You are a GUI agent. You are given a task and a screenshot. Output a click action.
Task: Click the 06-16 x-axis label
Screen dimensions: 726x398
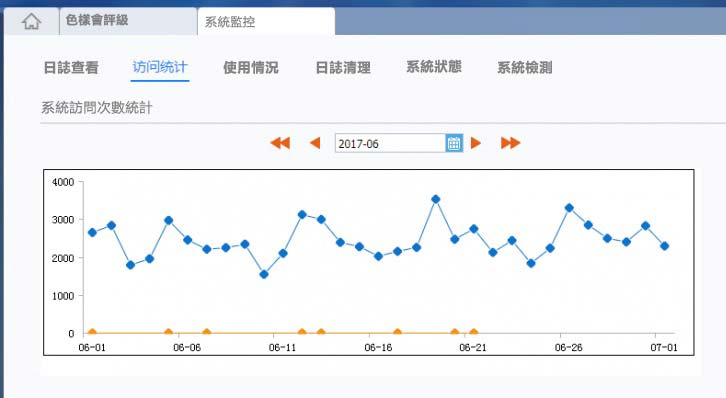click(x=378, y=347)
